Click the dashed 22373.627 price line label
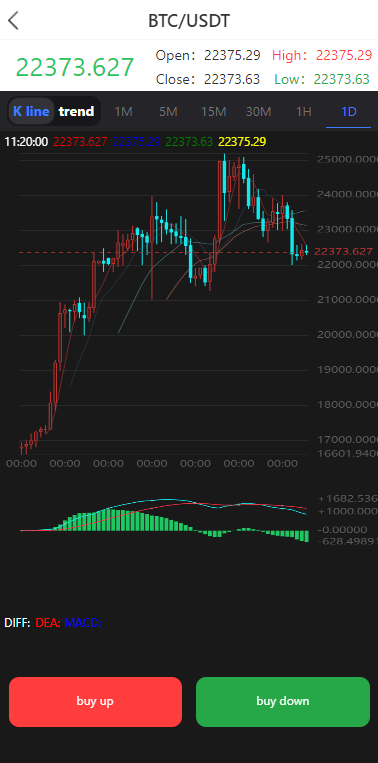Viewport: 378px width, 763px height. click(x=343, y=252)
